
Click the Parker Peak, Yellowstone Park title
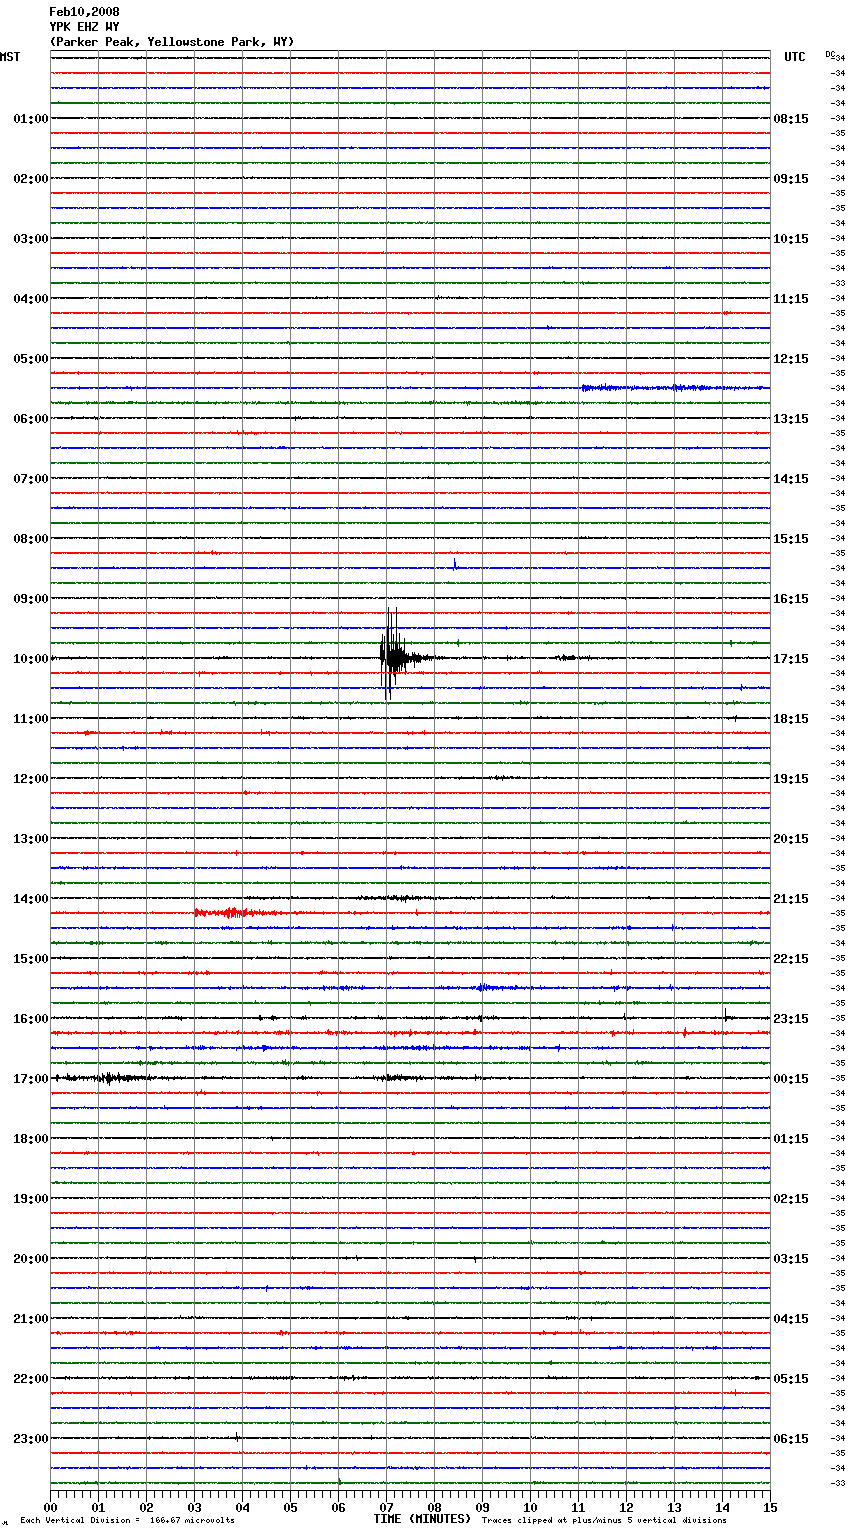click(x=172, y=42)
